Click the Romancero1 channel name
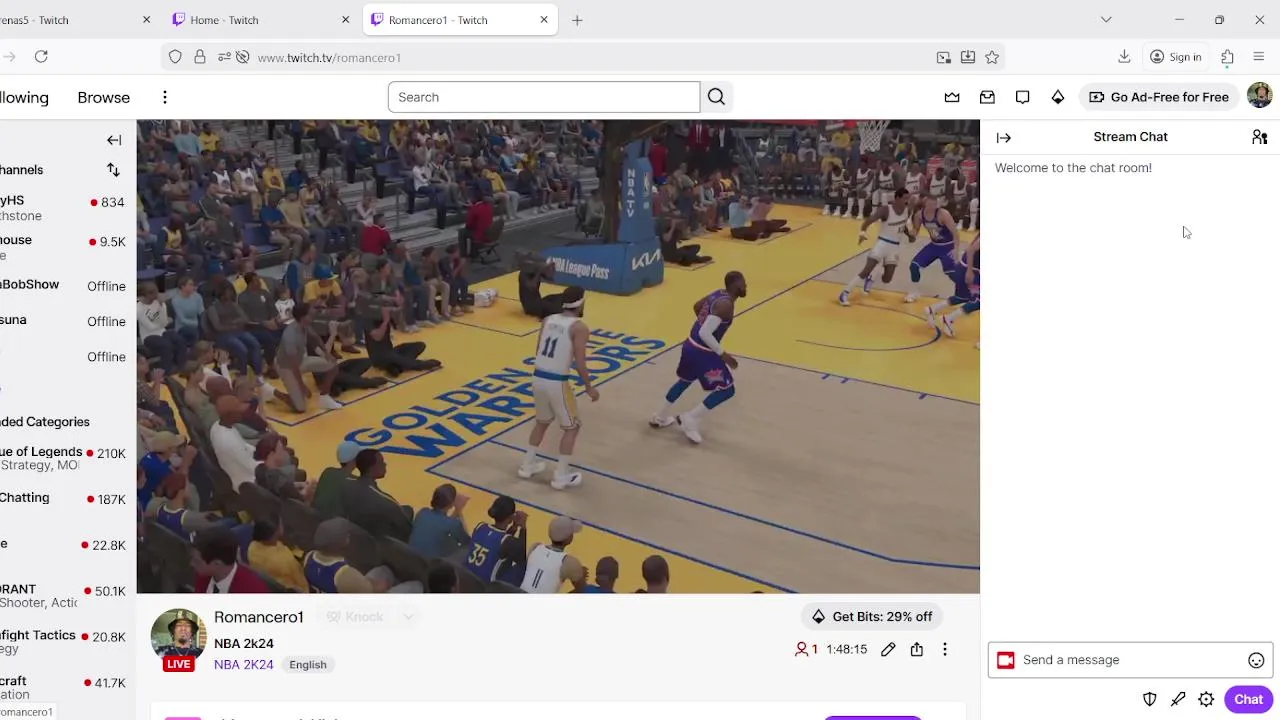Image resolution: width=1280 pixels, height=720 pixels. coord(259,617)
